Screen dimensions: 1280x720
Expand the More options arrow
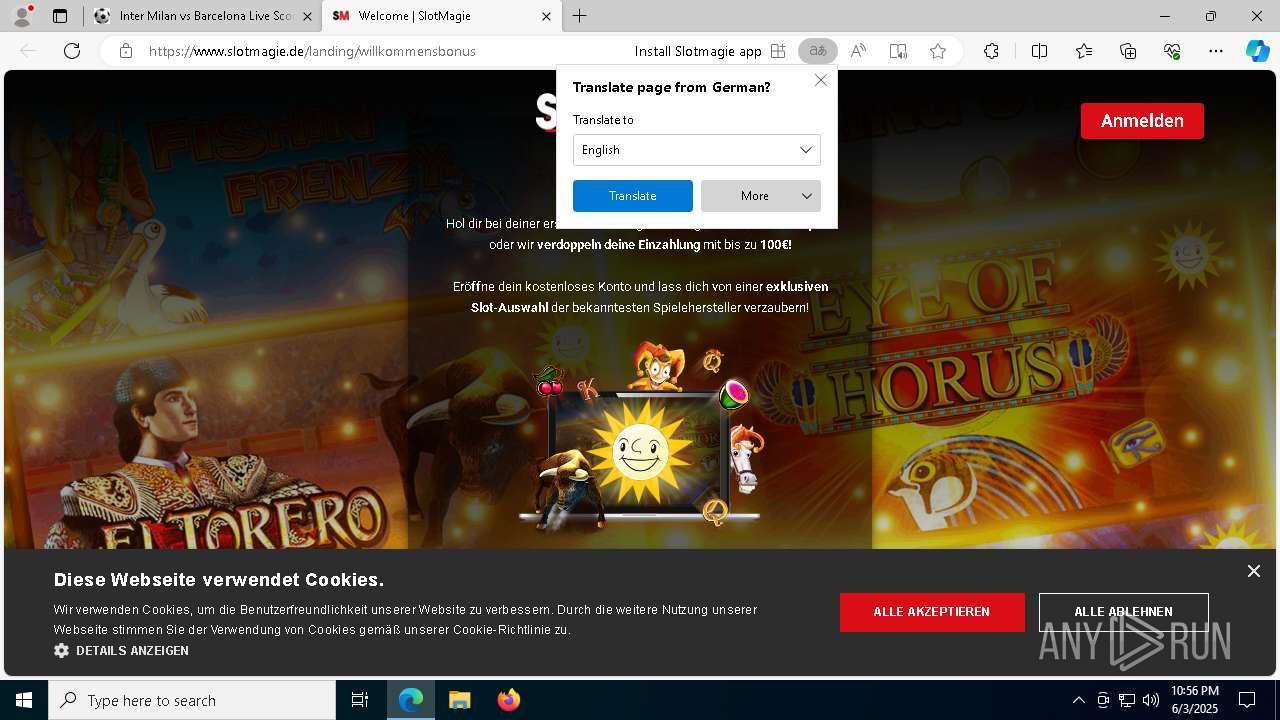click(807, 196)
